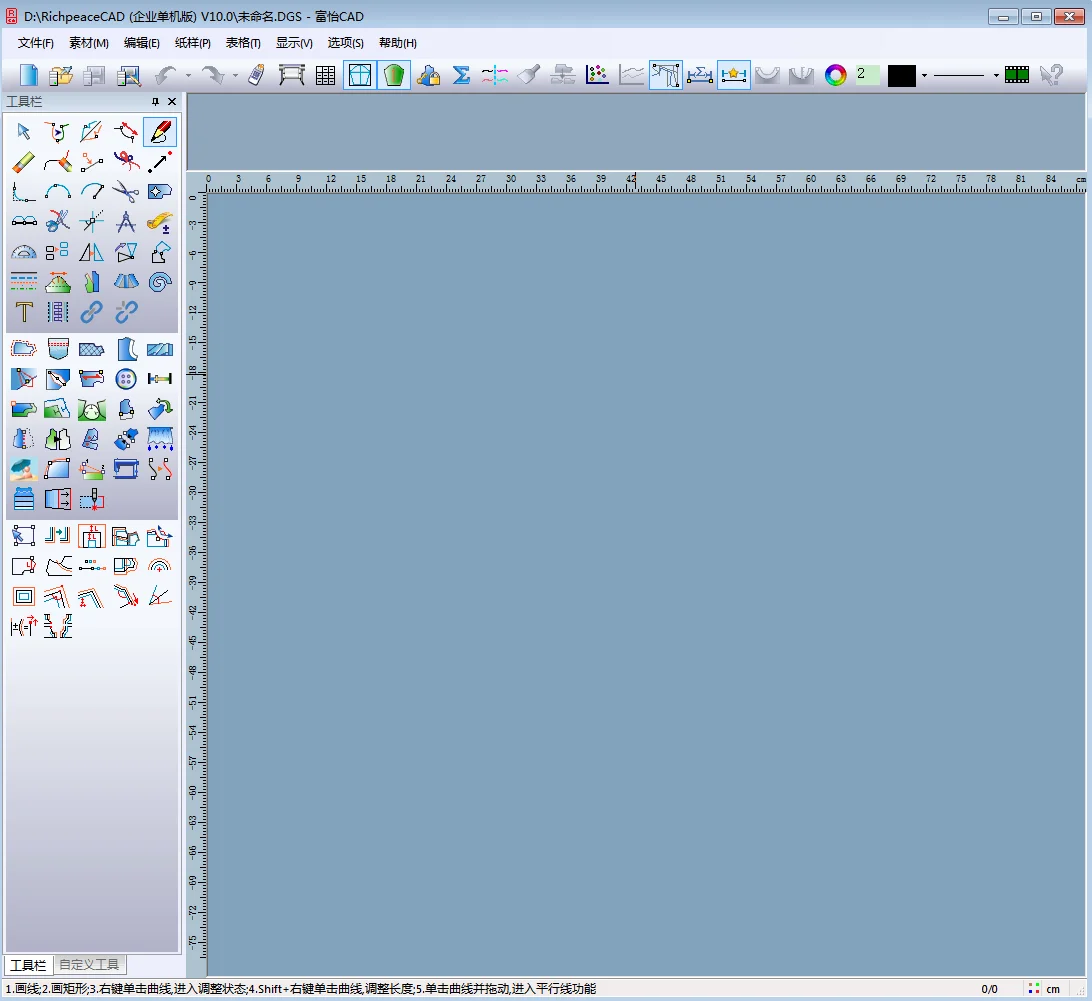Image resolution: width=1092 pixels, height=1001 pixels.
Task: Toggle the pin on the 工具栏 panel
Action: click(155, 101)
